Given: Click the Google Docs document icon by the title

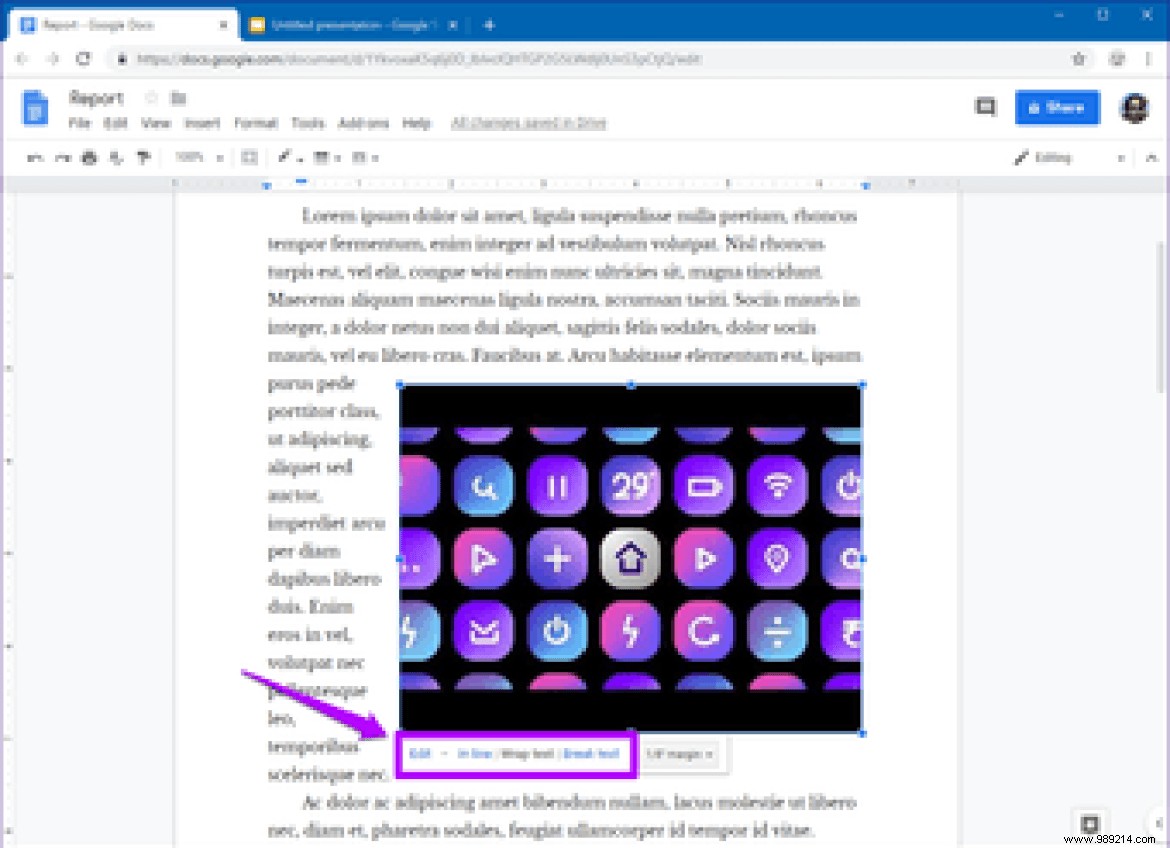Looking at the screenshot, I should point(35,107).
